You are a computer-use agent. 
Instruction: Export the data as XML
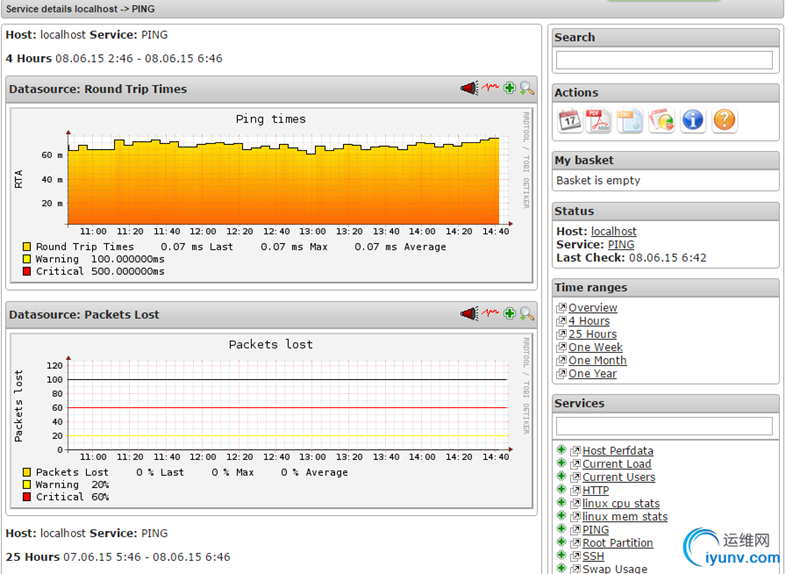click(630, 120)
